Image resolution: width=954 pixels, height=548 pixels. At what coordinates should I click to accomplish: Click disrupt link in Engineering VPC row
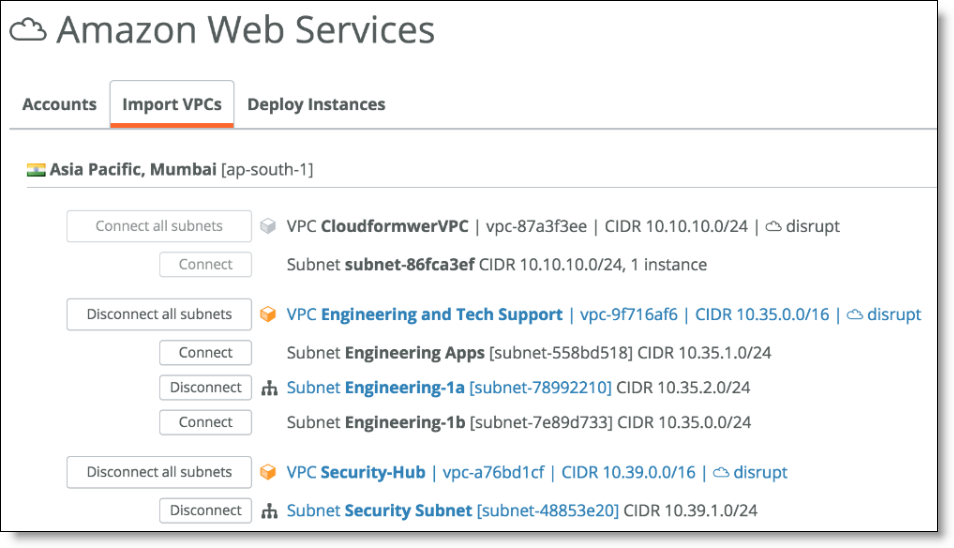(894, 314)
